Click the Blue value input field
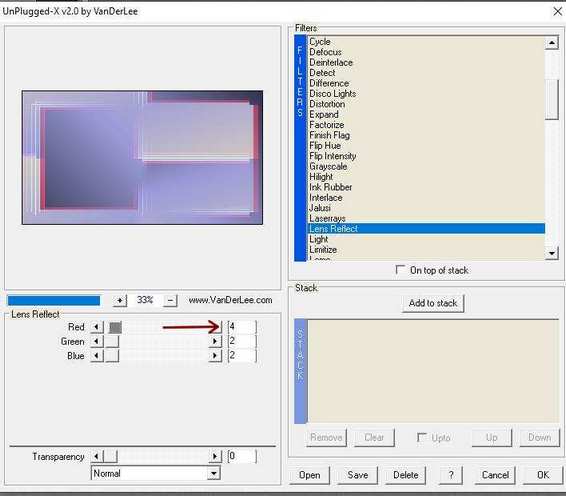 242,356
